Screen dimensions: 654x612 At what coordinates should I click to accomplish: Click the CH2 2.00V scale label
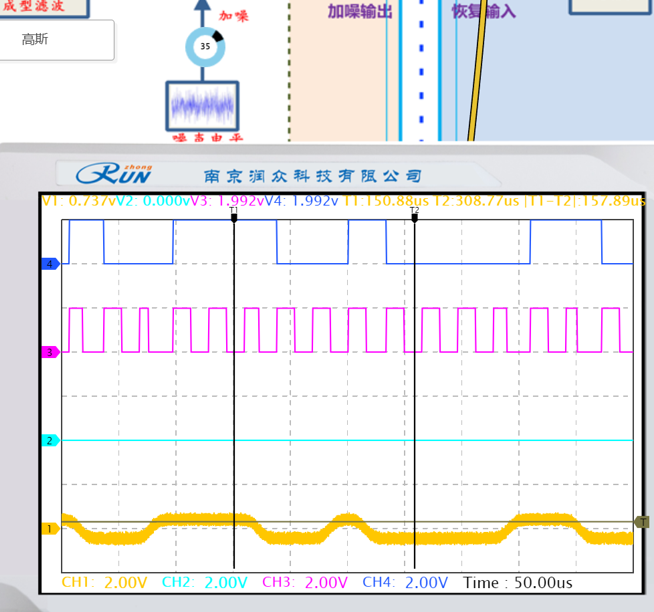click(x=204, y=582)
